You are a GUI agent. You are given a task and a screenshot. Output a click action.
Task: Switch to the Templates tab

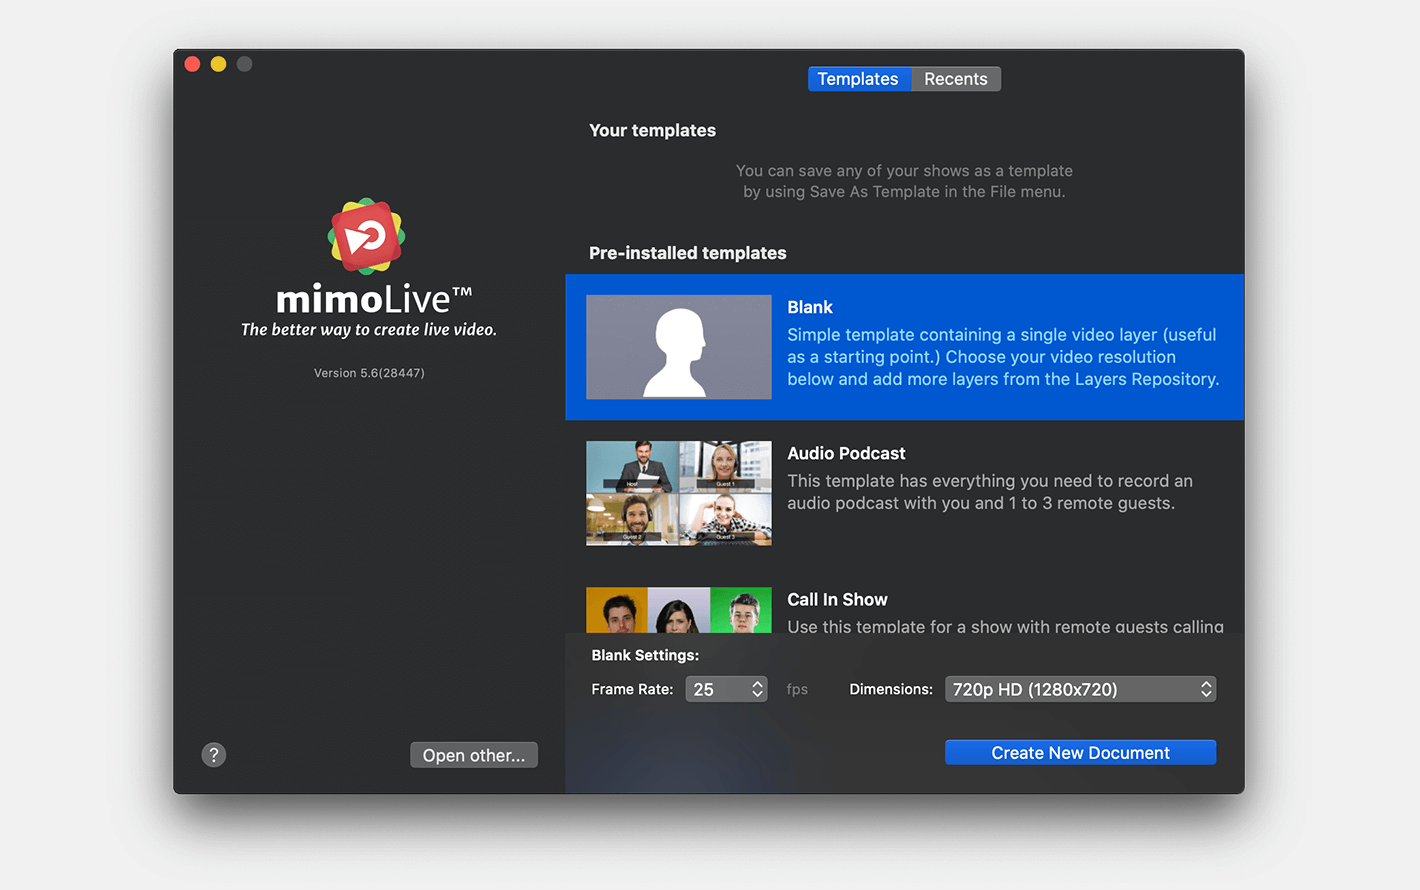[858, 79]
